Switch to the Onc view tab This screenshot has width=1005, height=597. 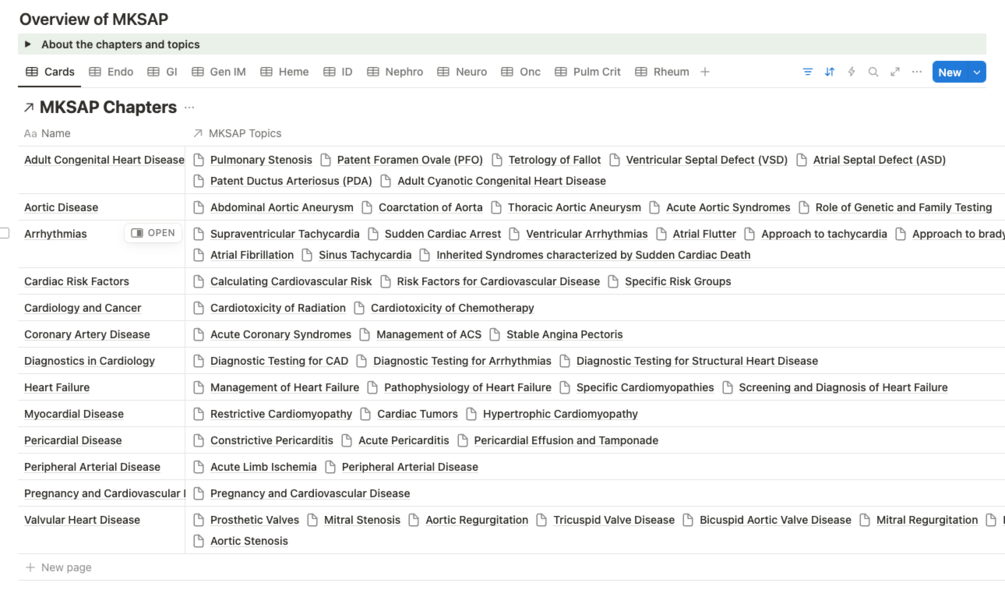520,72
